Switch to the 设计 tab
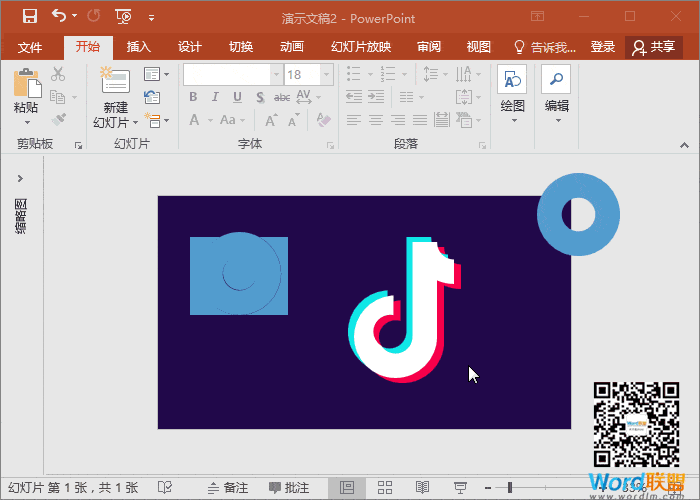The width and height of the screenshot is (700, 500). (190, 47)
